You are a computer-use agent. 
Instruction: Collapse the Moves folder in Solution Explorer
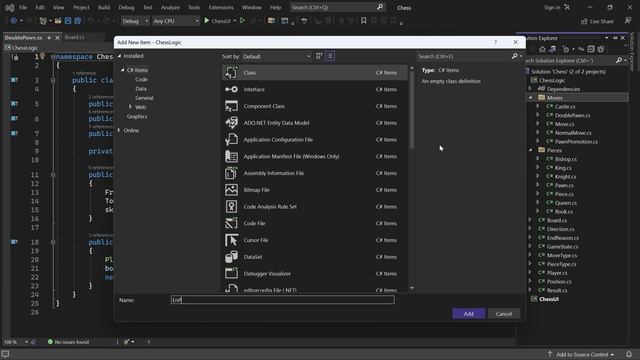(531, 98)
